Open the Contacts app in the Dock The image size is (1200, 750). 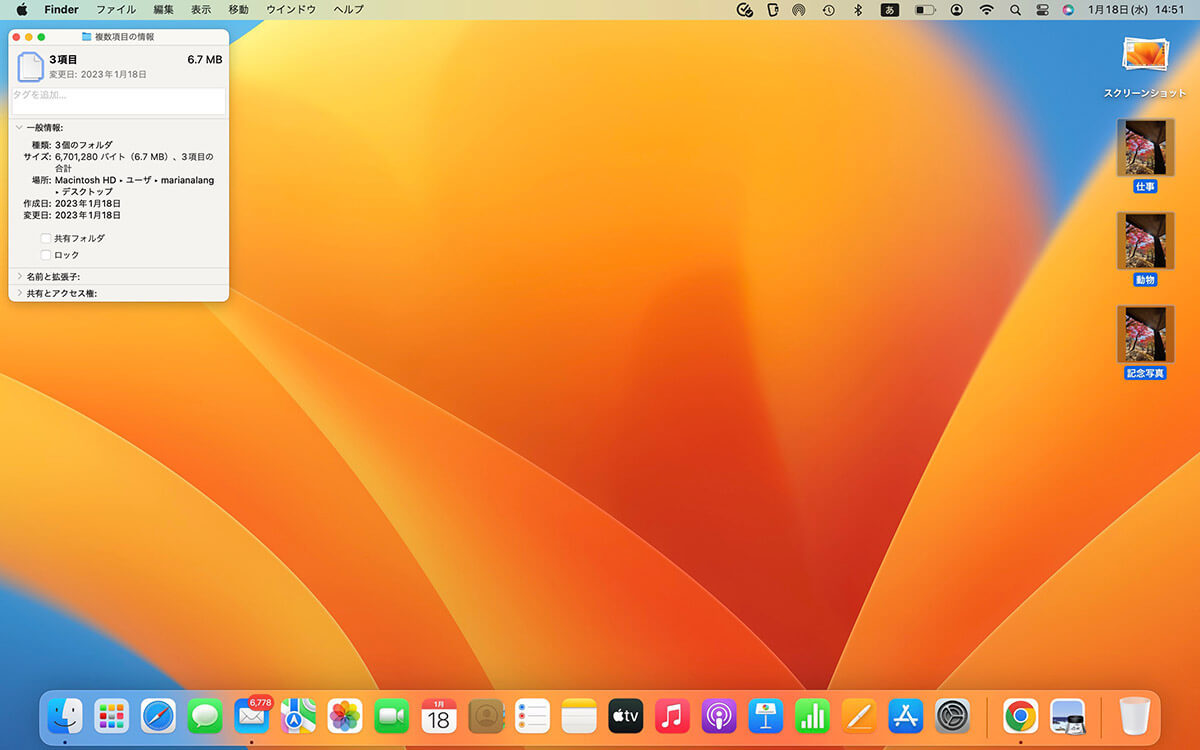click(x=486, y=716)
